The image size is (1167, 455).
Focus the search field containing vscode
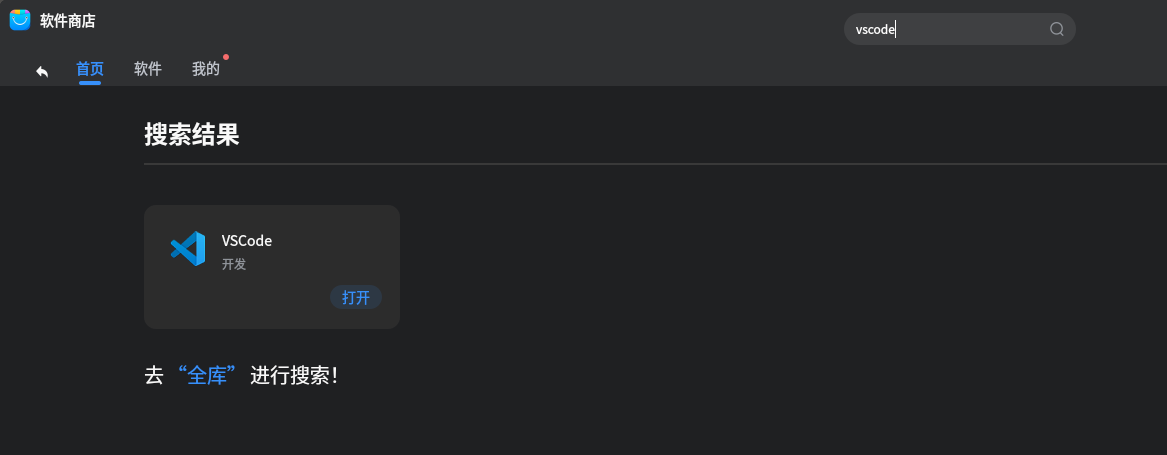(x=959, y=29)
